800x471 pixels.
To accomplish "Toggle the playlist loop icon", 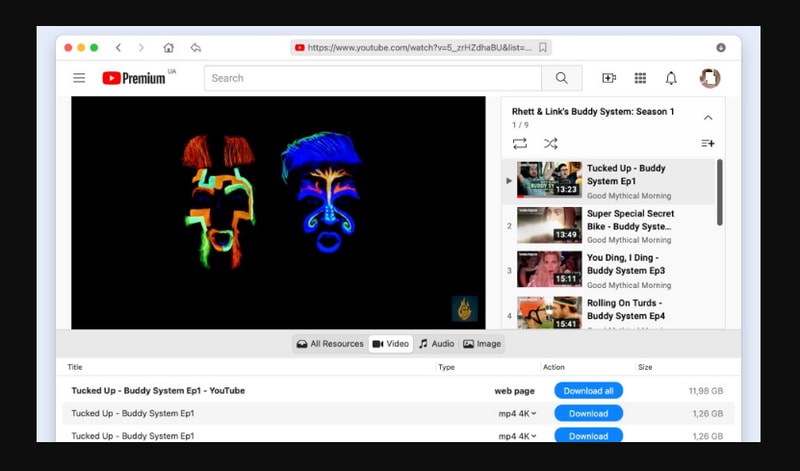I will tap(520, 143).
